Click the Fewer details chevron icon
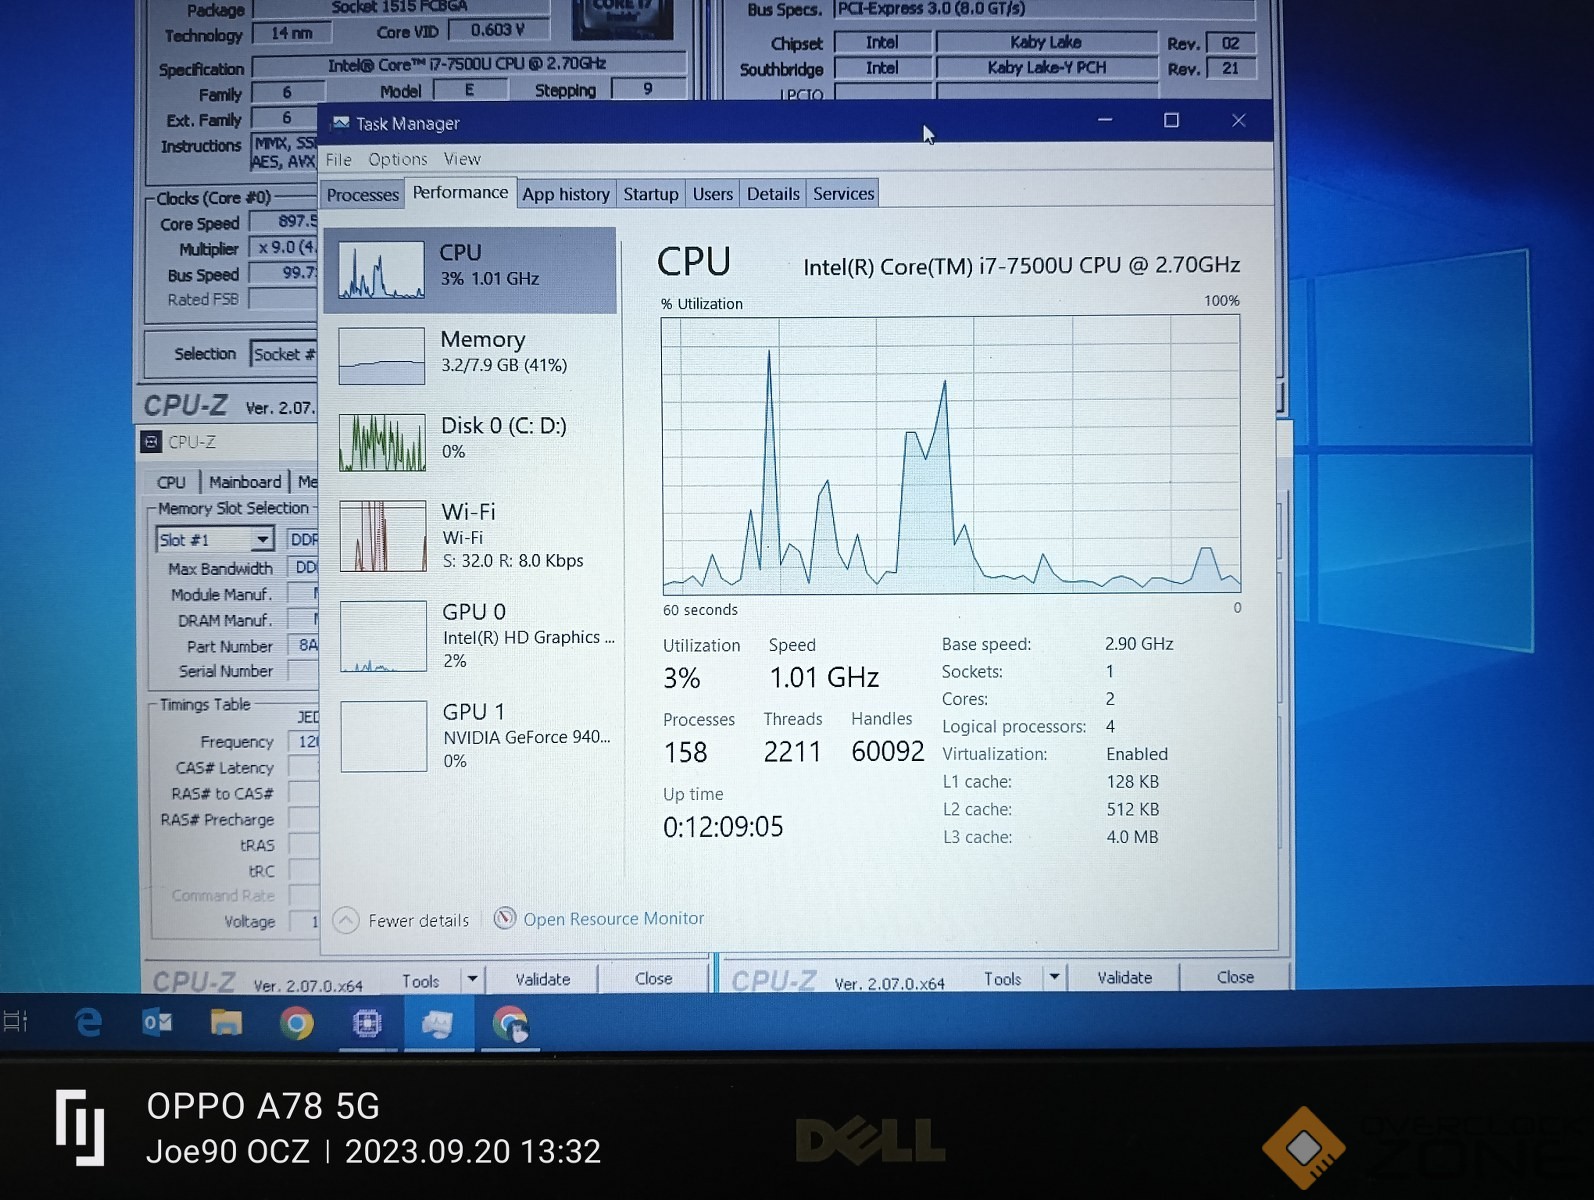The height and width of the screenshot is (1200, 1594). click(346, 920)
